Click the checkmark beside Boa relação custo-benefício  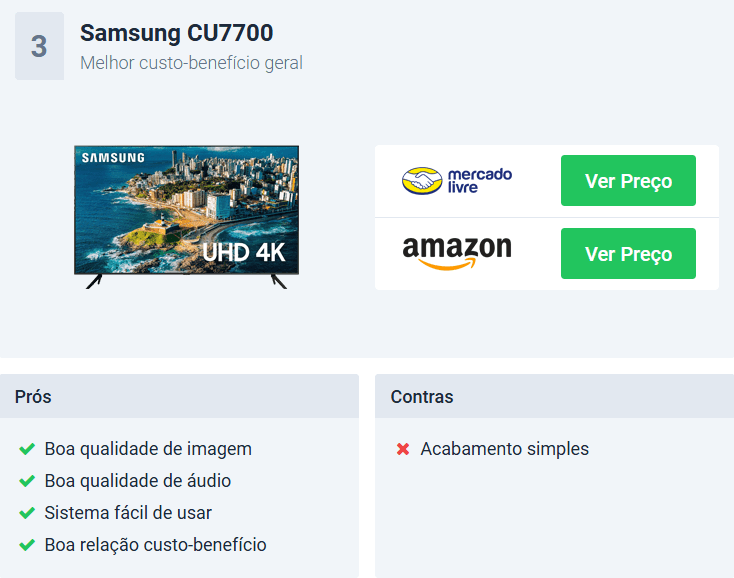(x=27, y=545)
